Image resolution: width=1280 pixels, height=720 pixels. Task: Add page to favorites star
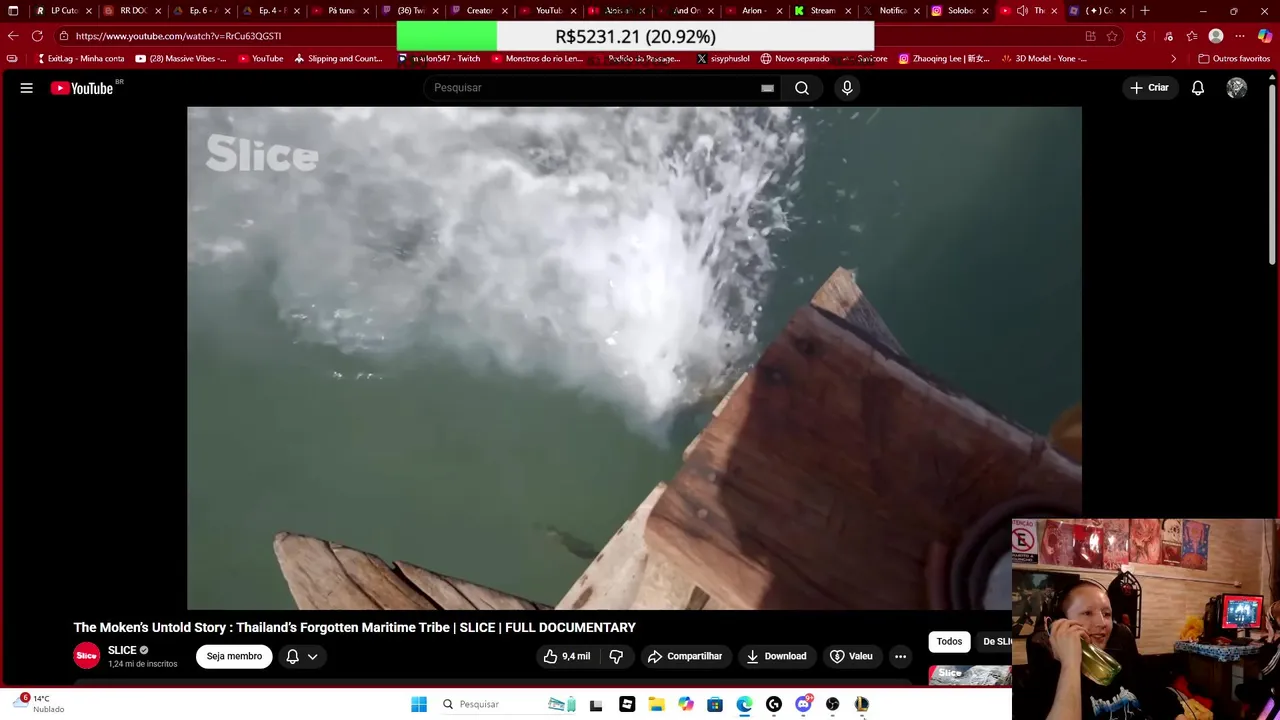(1112, 36)
